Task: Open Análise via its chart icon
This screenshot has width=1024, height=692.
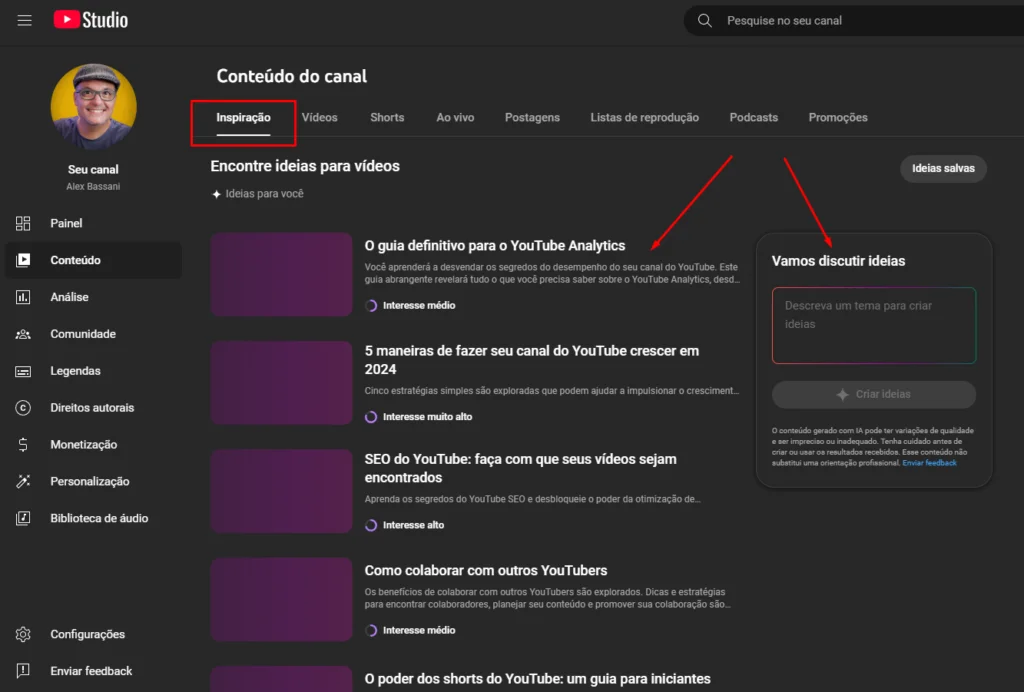Action: [x=24, y=297]
